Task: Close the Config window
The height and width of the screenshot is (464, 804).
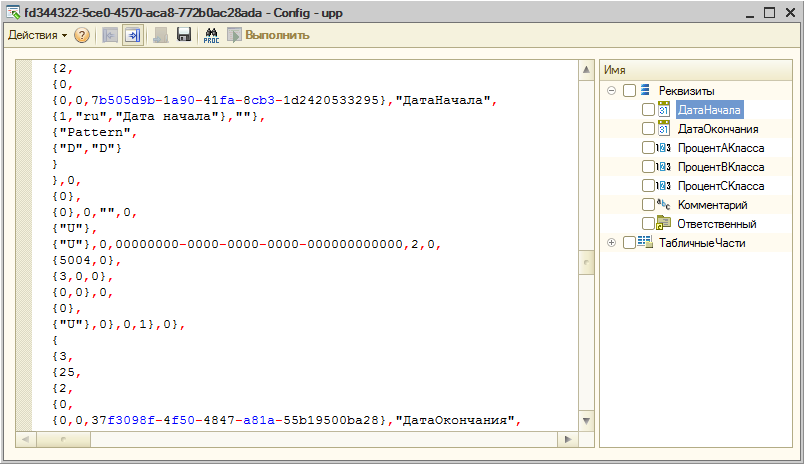Action: pos(790,13)
